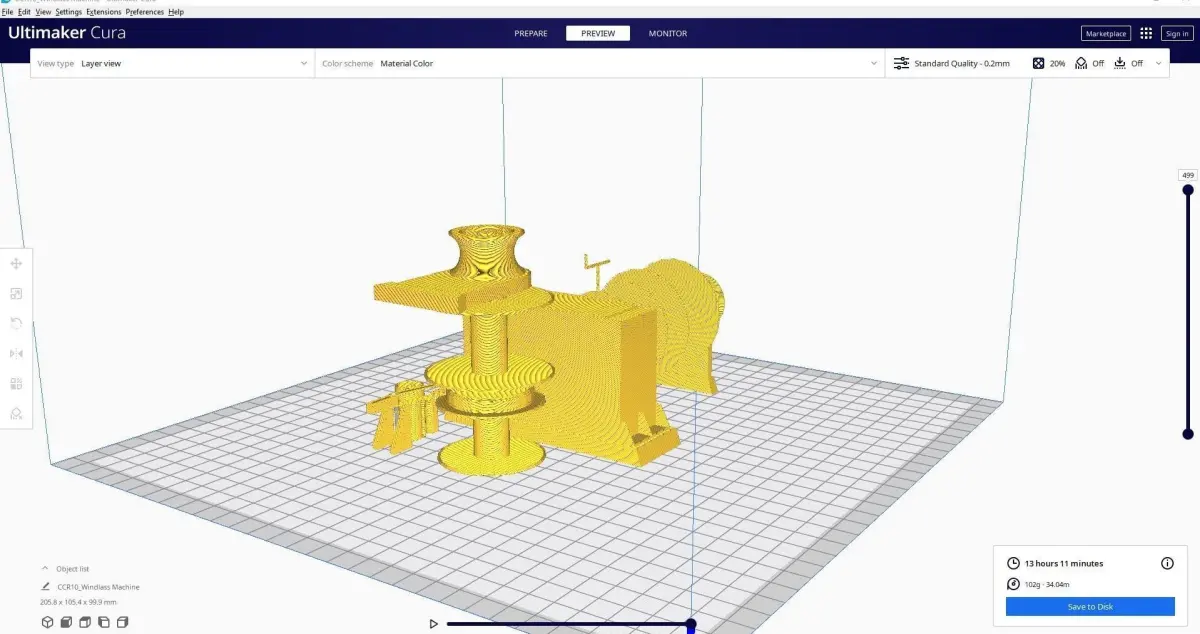Click the top handle of layer slider
Viewport: 1200px width, 634px height.
(1188, 189)
